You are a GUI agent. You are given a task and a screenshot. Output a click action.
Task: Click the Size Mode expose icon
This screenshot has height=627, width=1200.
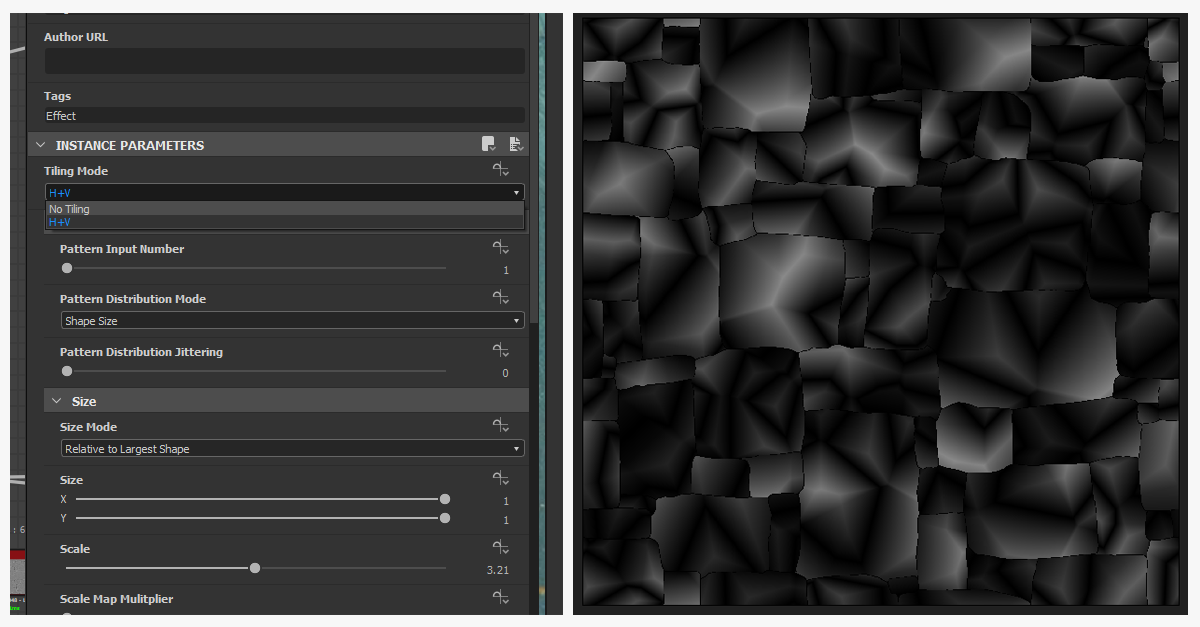(x=501, y=426)
